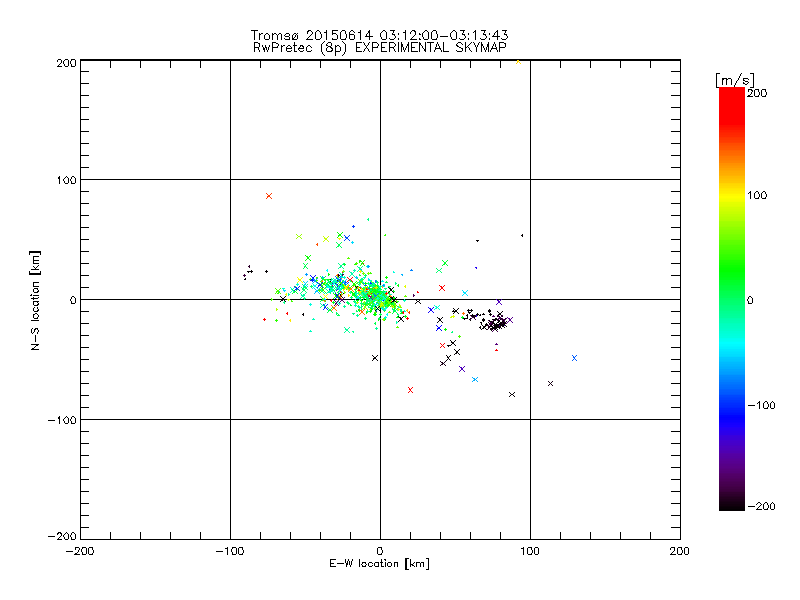Click the x-axis tick label 200

click(x=679, y=551)
